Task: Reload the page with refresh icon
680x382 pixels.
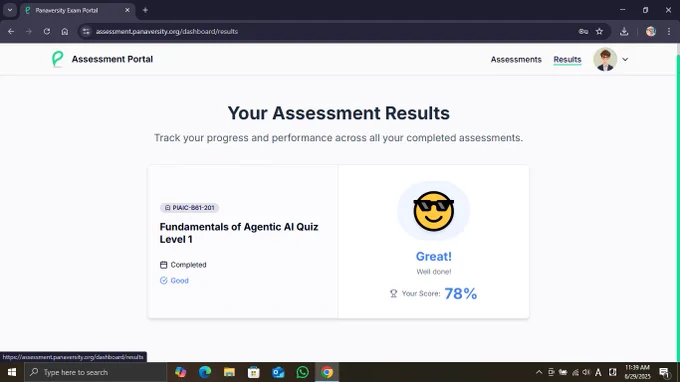Action: (46, 31)
